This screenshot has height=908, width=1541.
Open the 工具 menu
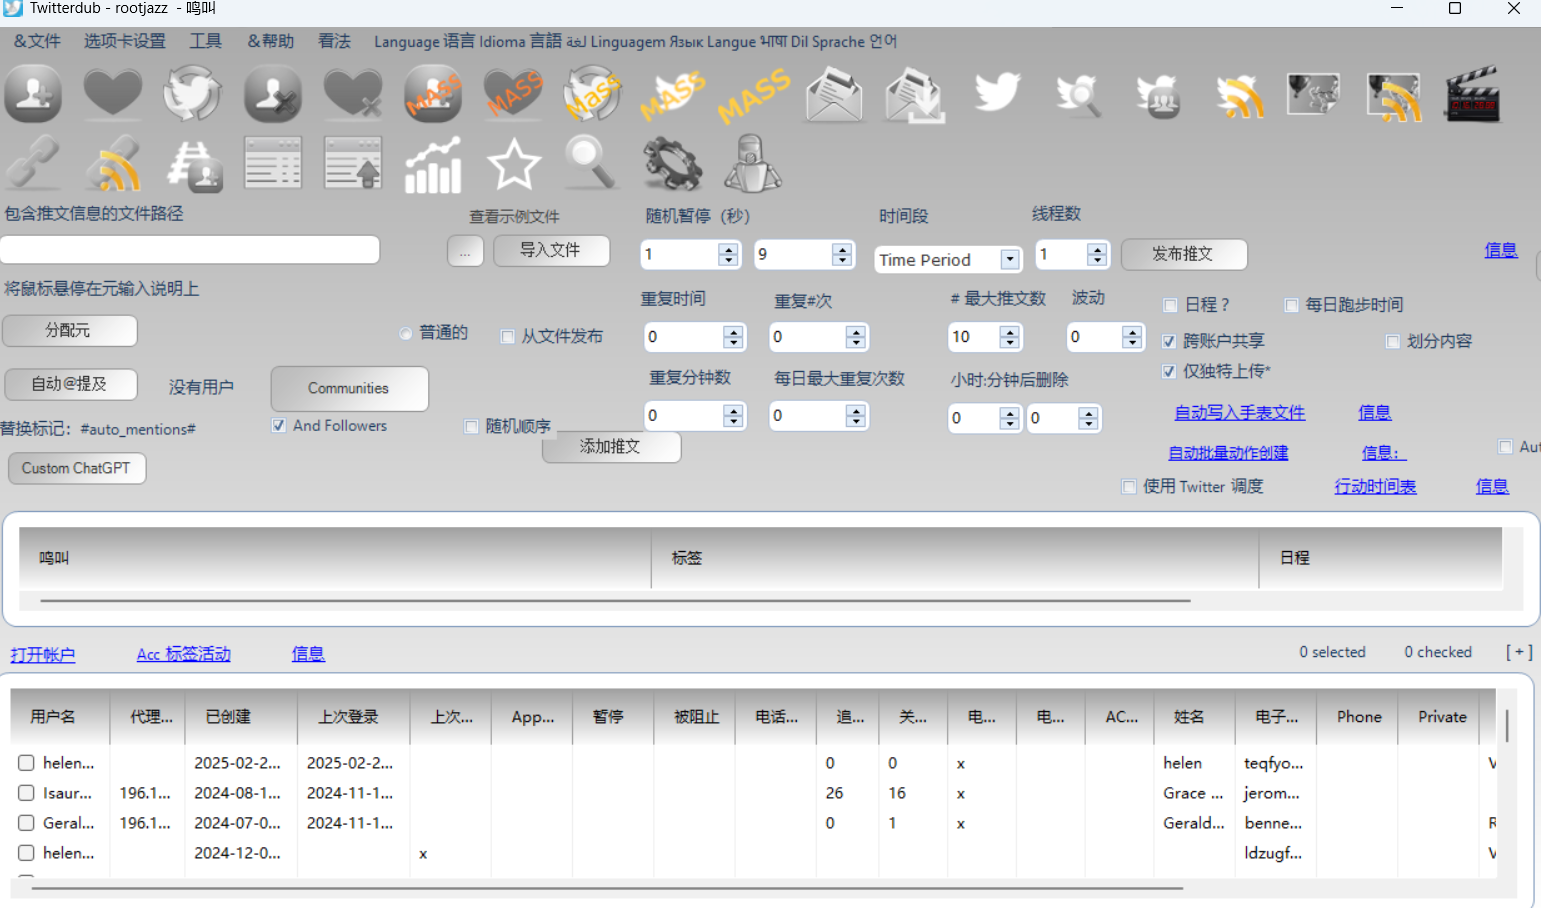coord(206,41)
